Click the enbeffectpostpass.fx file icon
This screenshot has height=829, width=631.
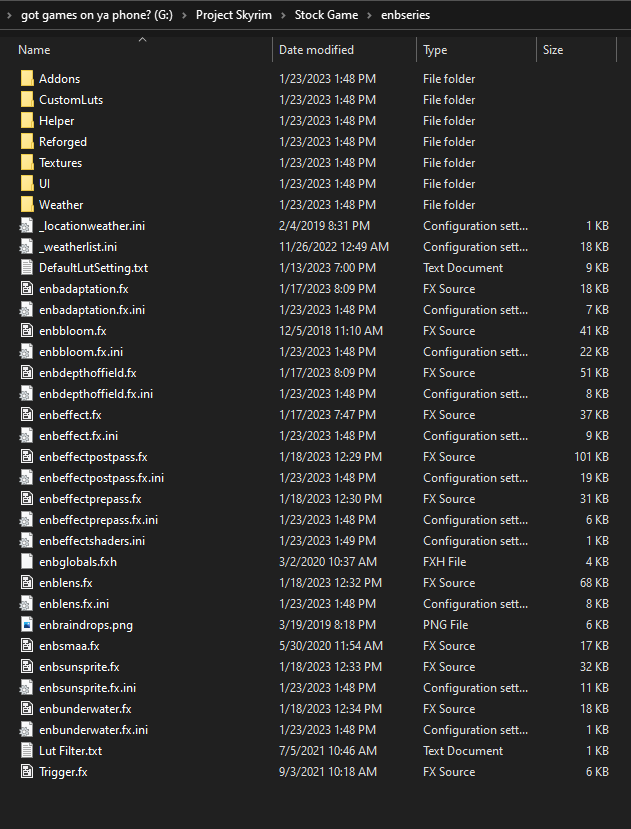(26, 457)
